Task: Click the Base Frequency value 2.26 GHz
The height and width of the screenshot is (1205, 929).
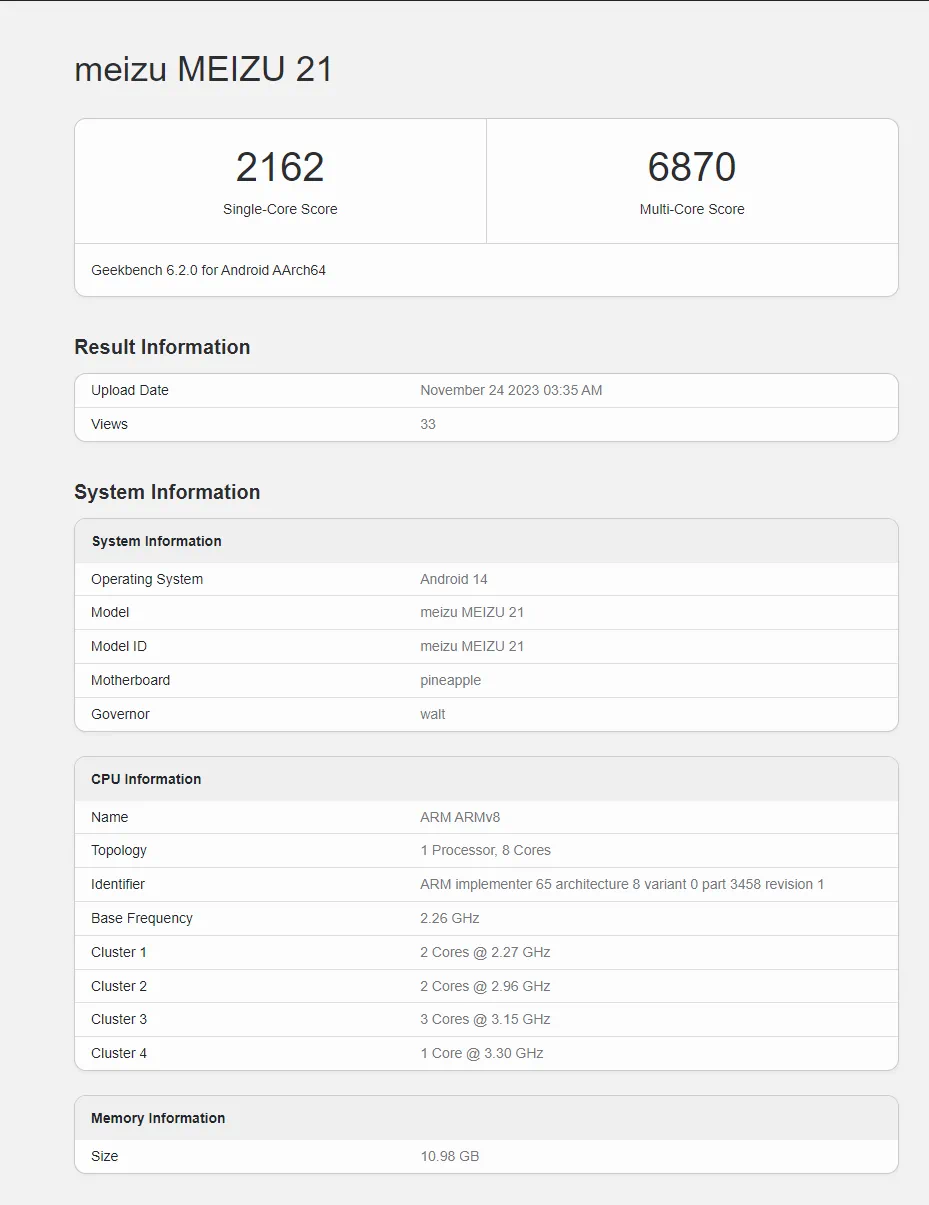Action: click(x=450, y=918)
